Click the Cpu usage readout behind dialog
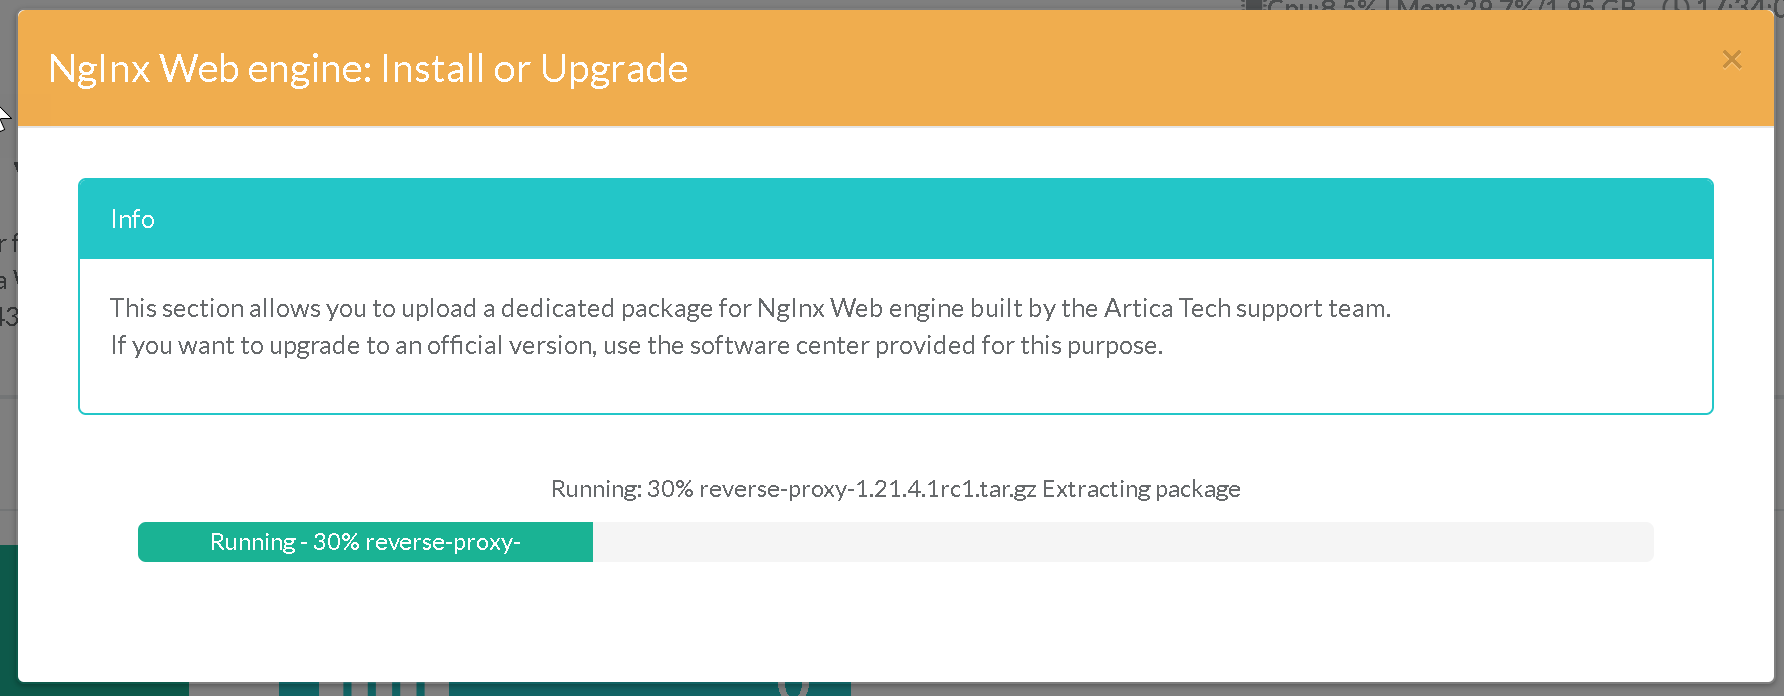The height and width of the screenshot is (696, 1784). click(1320, 6)
